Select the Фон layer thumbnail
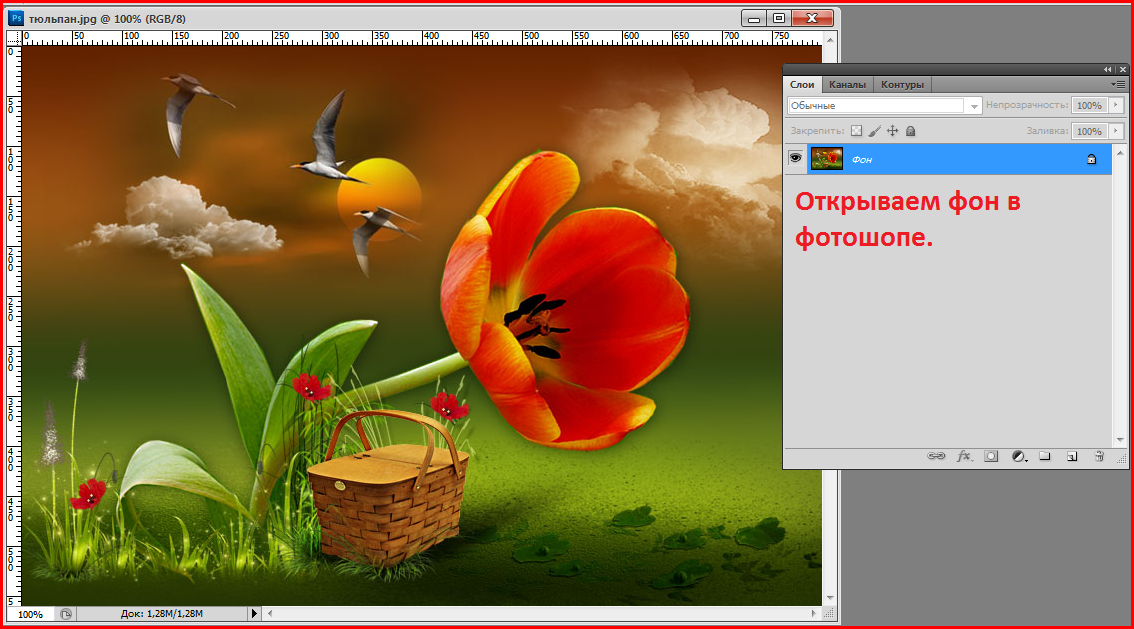This screenshot has width=1134, height=629. pos(827,158)
